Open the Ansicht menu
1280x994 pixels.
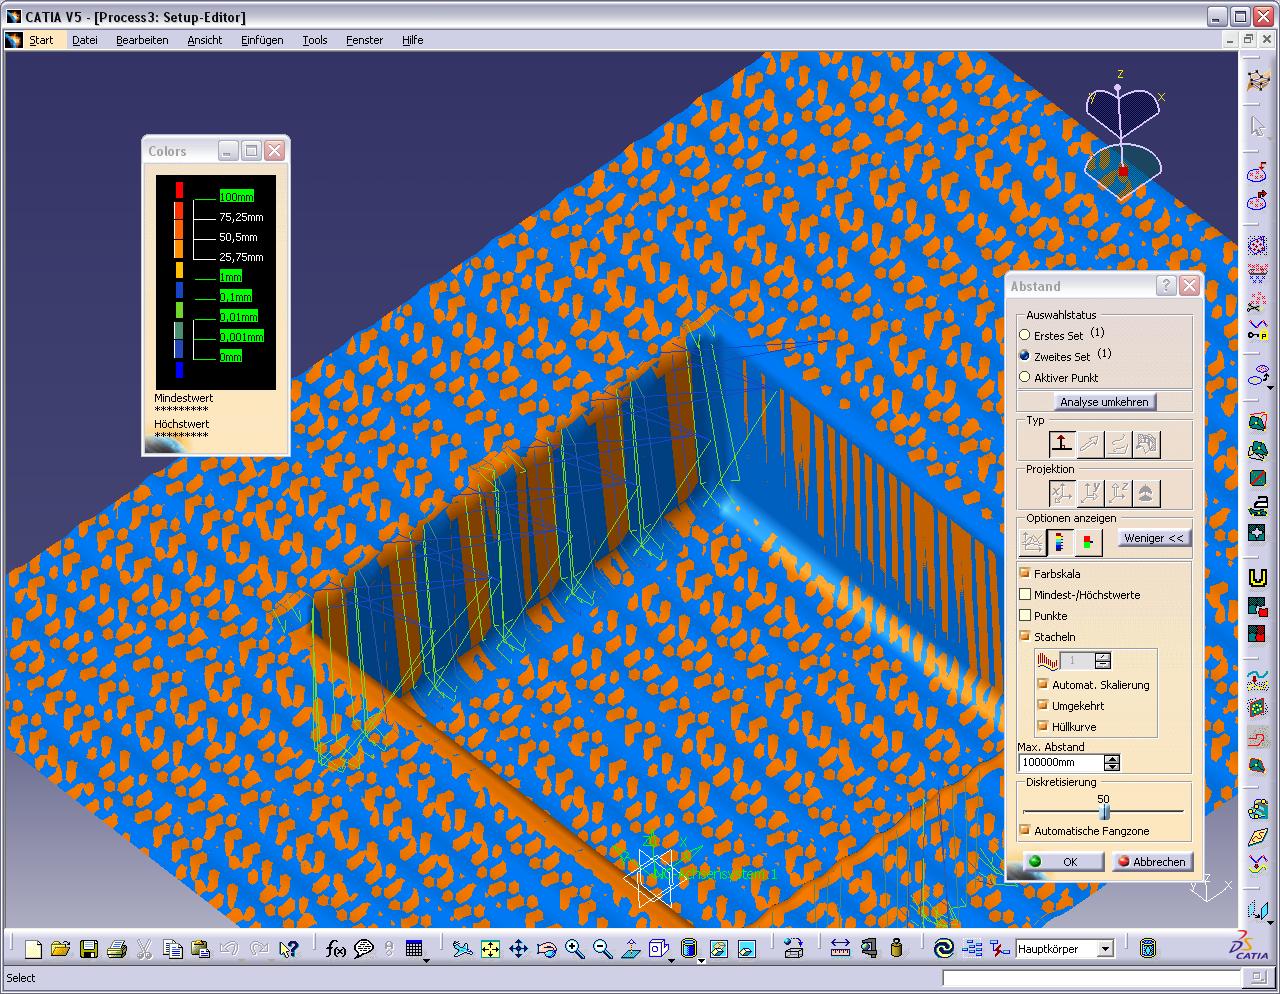[x=205, y=40]
